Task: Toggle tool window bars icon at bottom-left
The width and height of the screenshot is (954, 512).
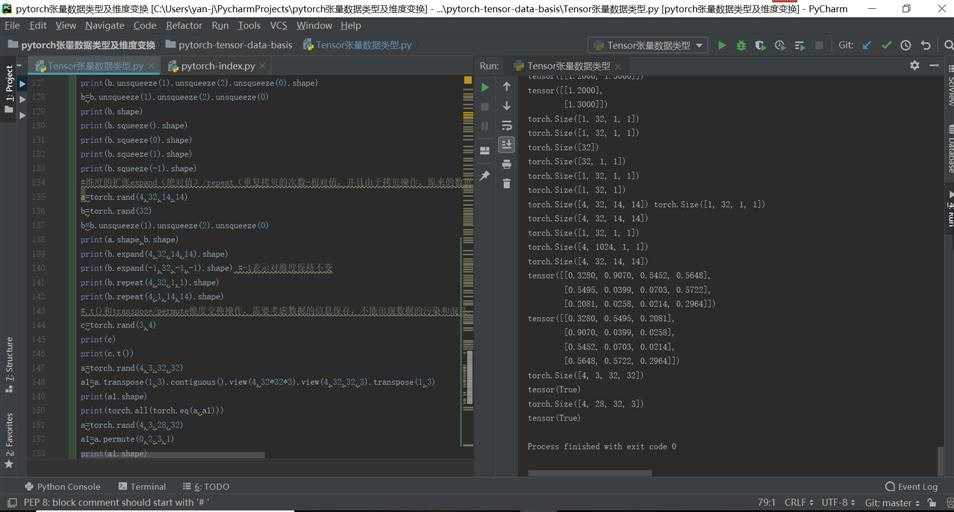Action: point(12,503)
